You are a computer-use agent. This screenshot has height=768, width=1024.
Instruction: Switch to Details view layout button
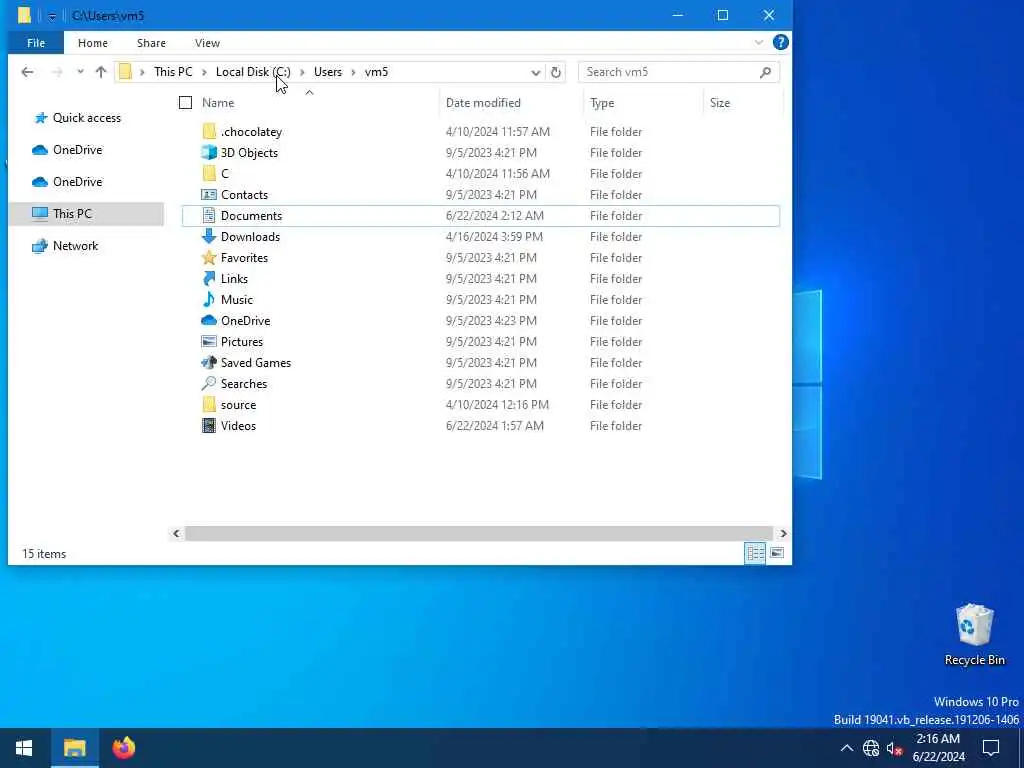click(x=756, y=553)
